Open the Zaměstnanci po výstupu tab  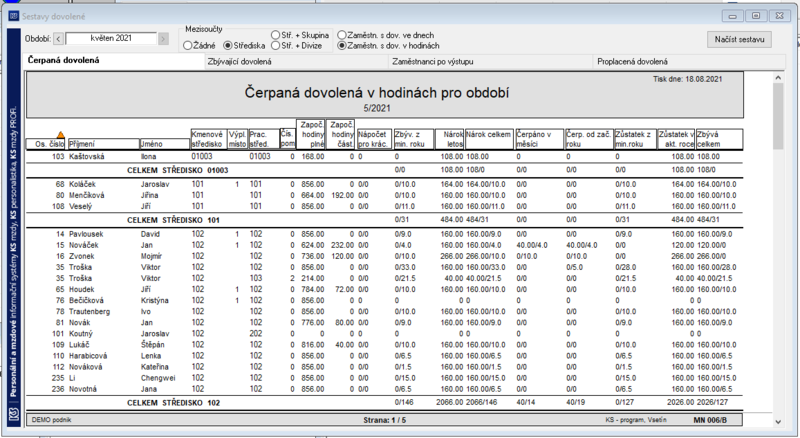pos(490,62)
